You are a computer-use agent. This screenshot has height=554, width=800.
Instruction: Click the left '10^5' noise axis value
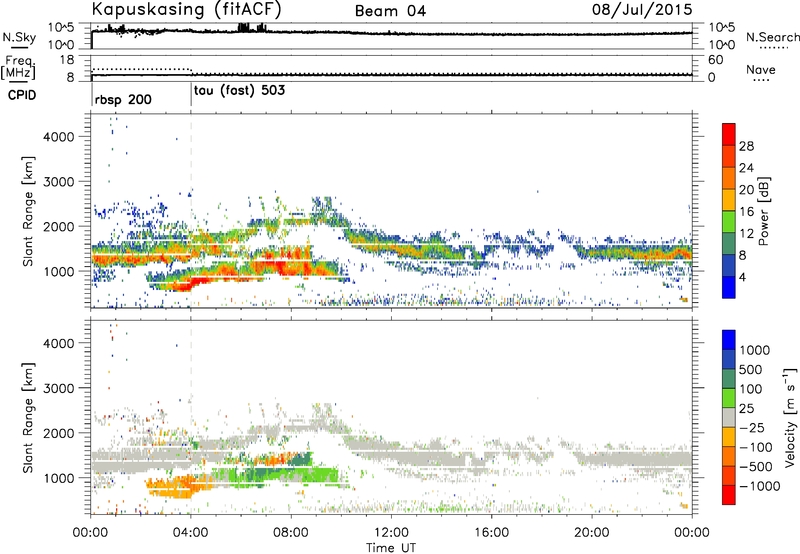61,28
